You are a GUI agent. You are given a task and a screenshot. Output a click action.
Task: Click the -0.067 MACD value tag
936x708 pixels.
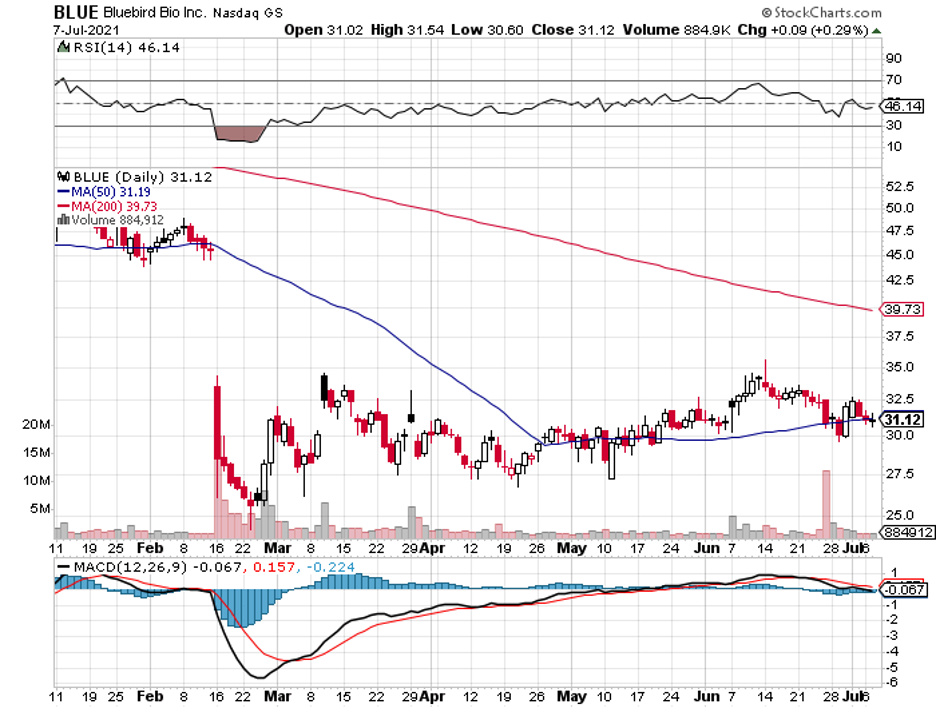point(904,589)
